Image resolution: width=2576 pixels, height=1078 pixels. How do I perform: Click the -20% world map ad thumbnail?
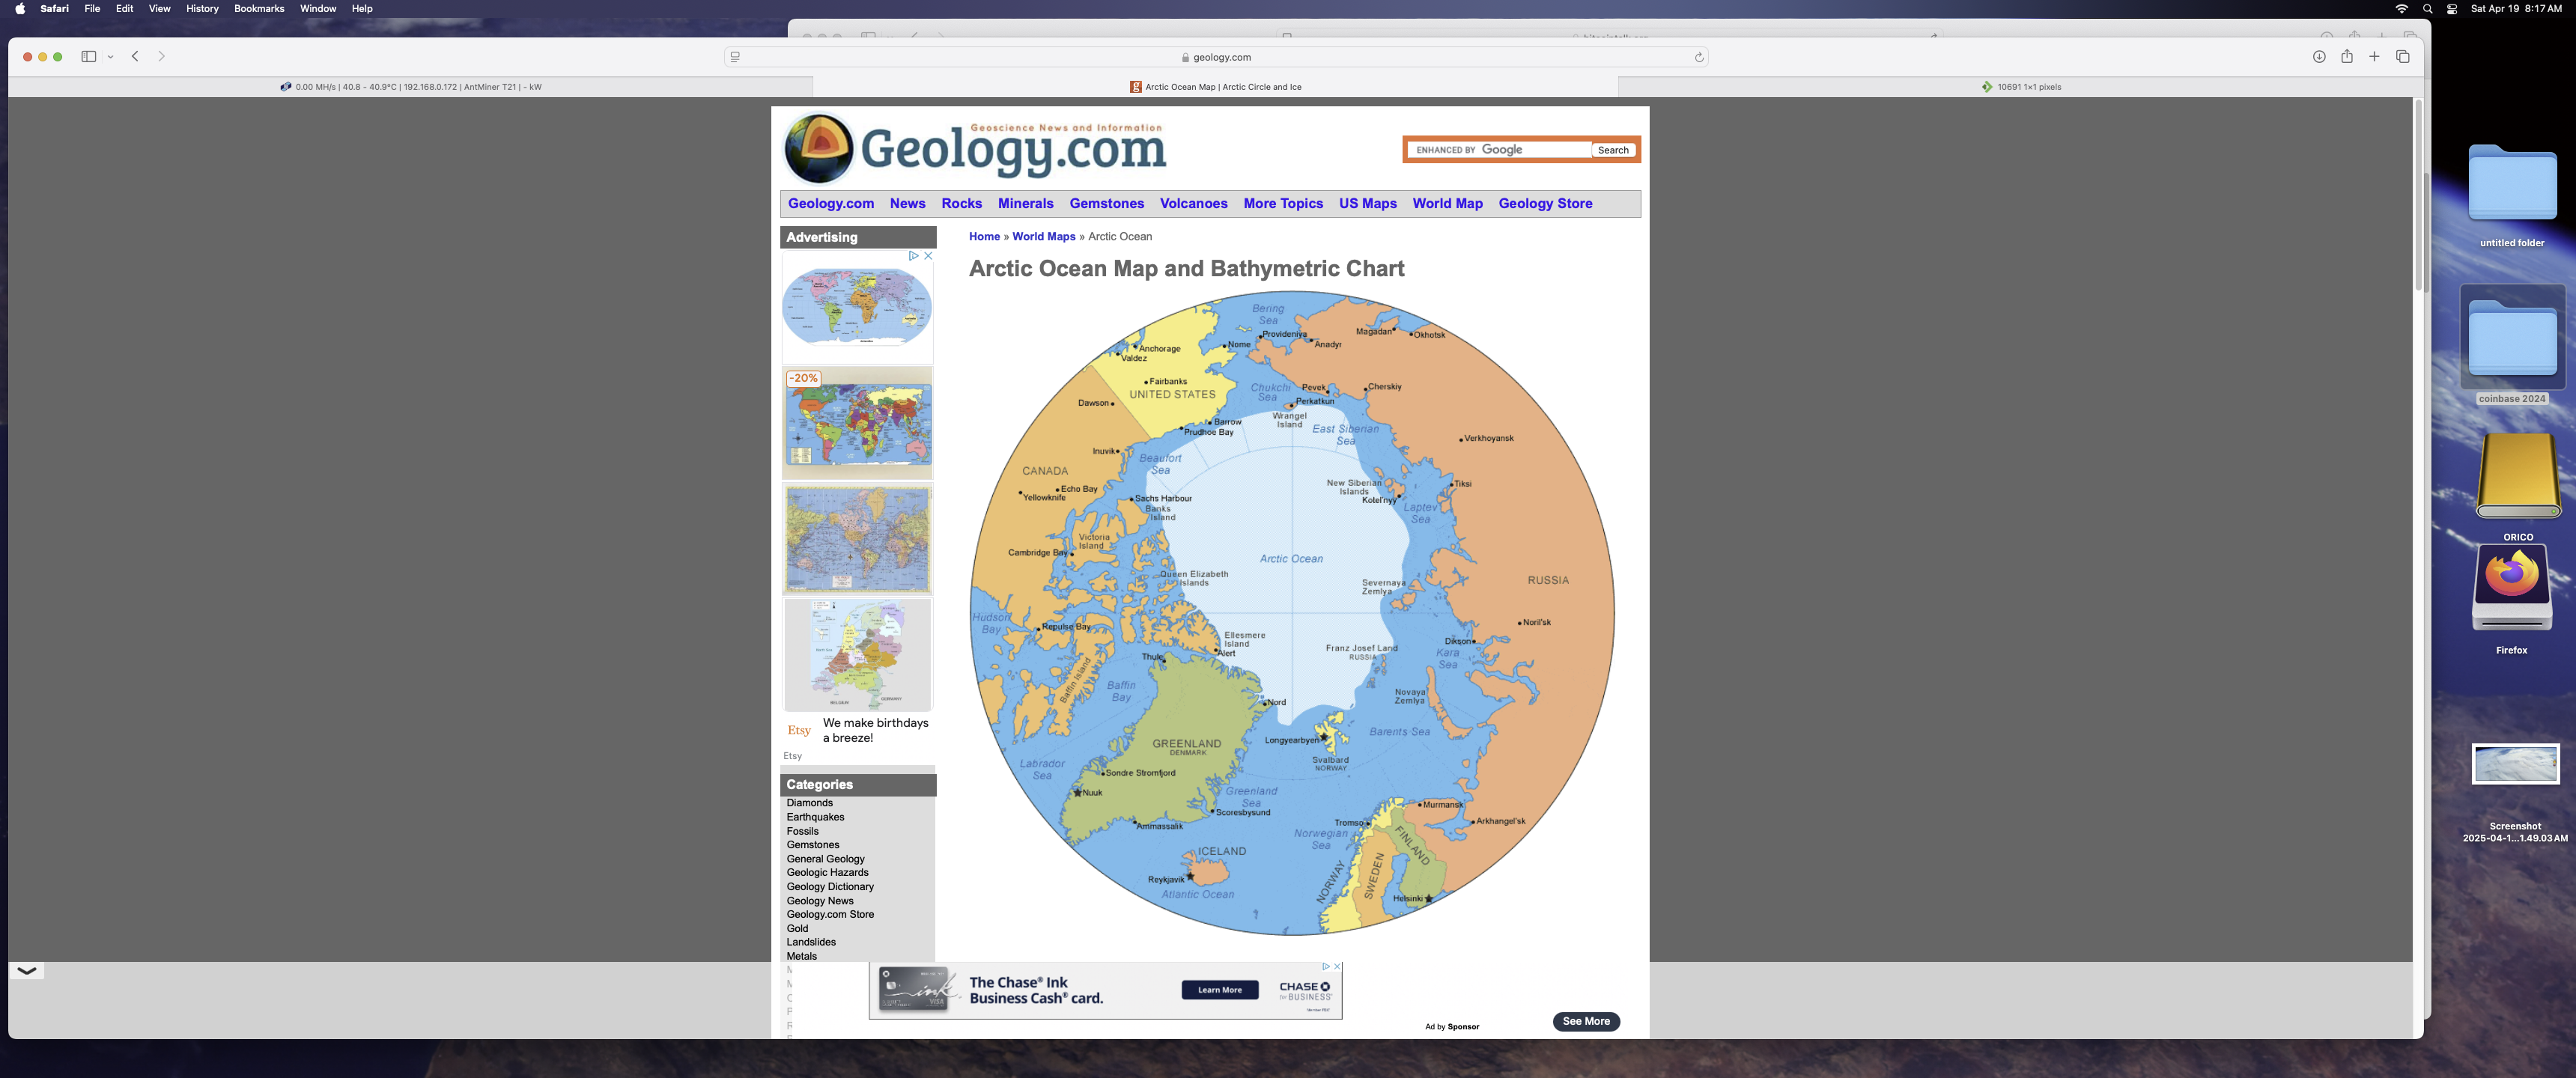pos(857,422)
